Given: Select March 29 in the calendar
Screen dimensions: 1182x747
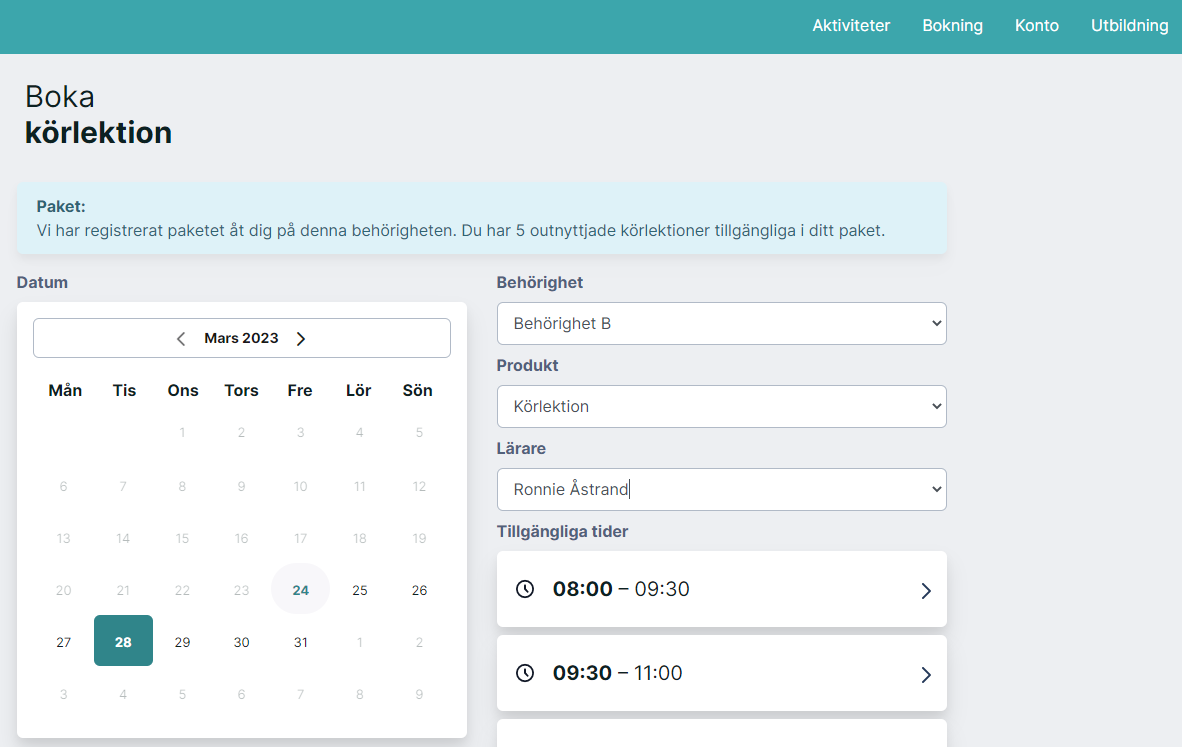Looking at the screenshot, I should pyautogui.click(x=182, y=641).
